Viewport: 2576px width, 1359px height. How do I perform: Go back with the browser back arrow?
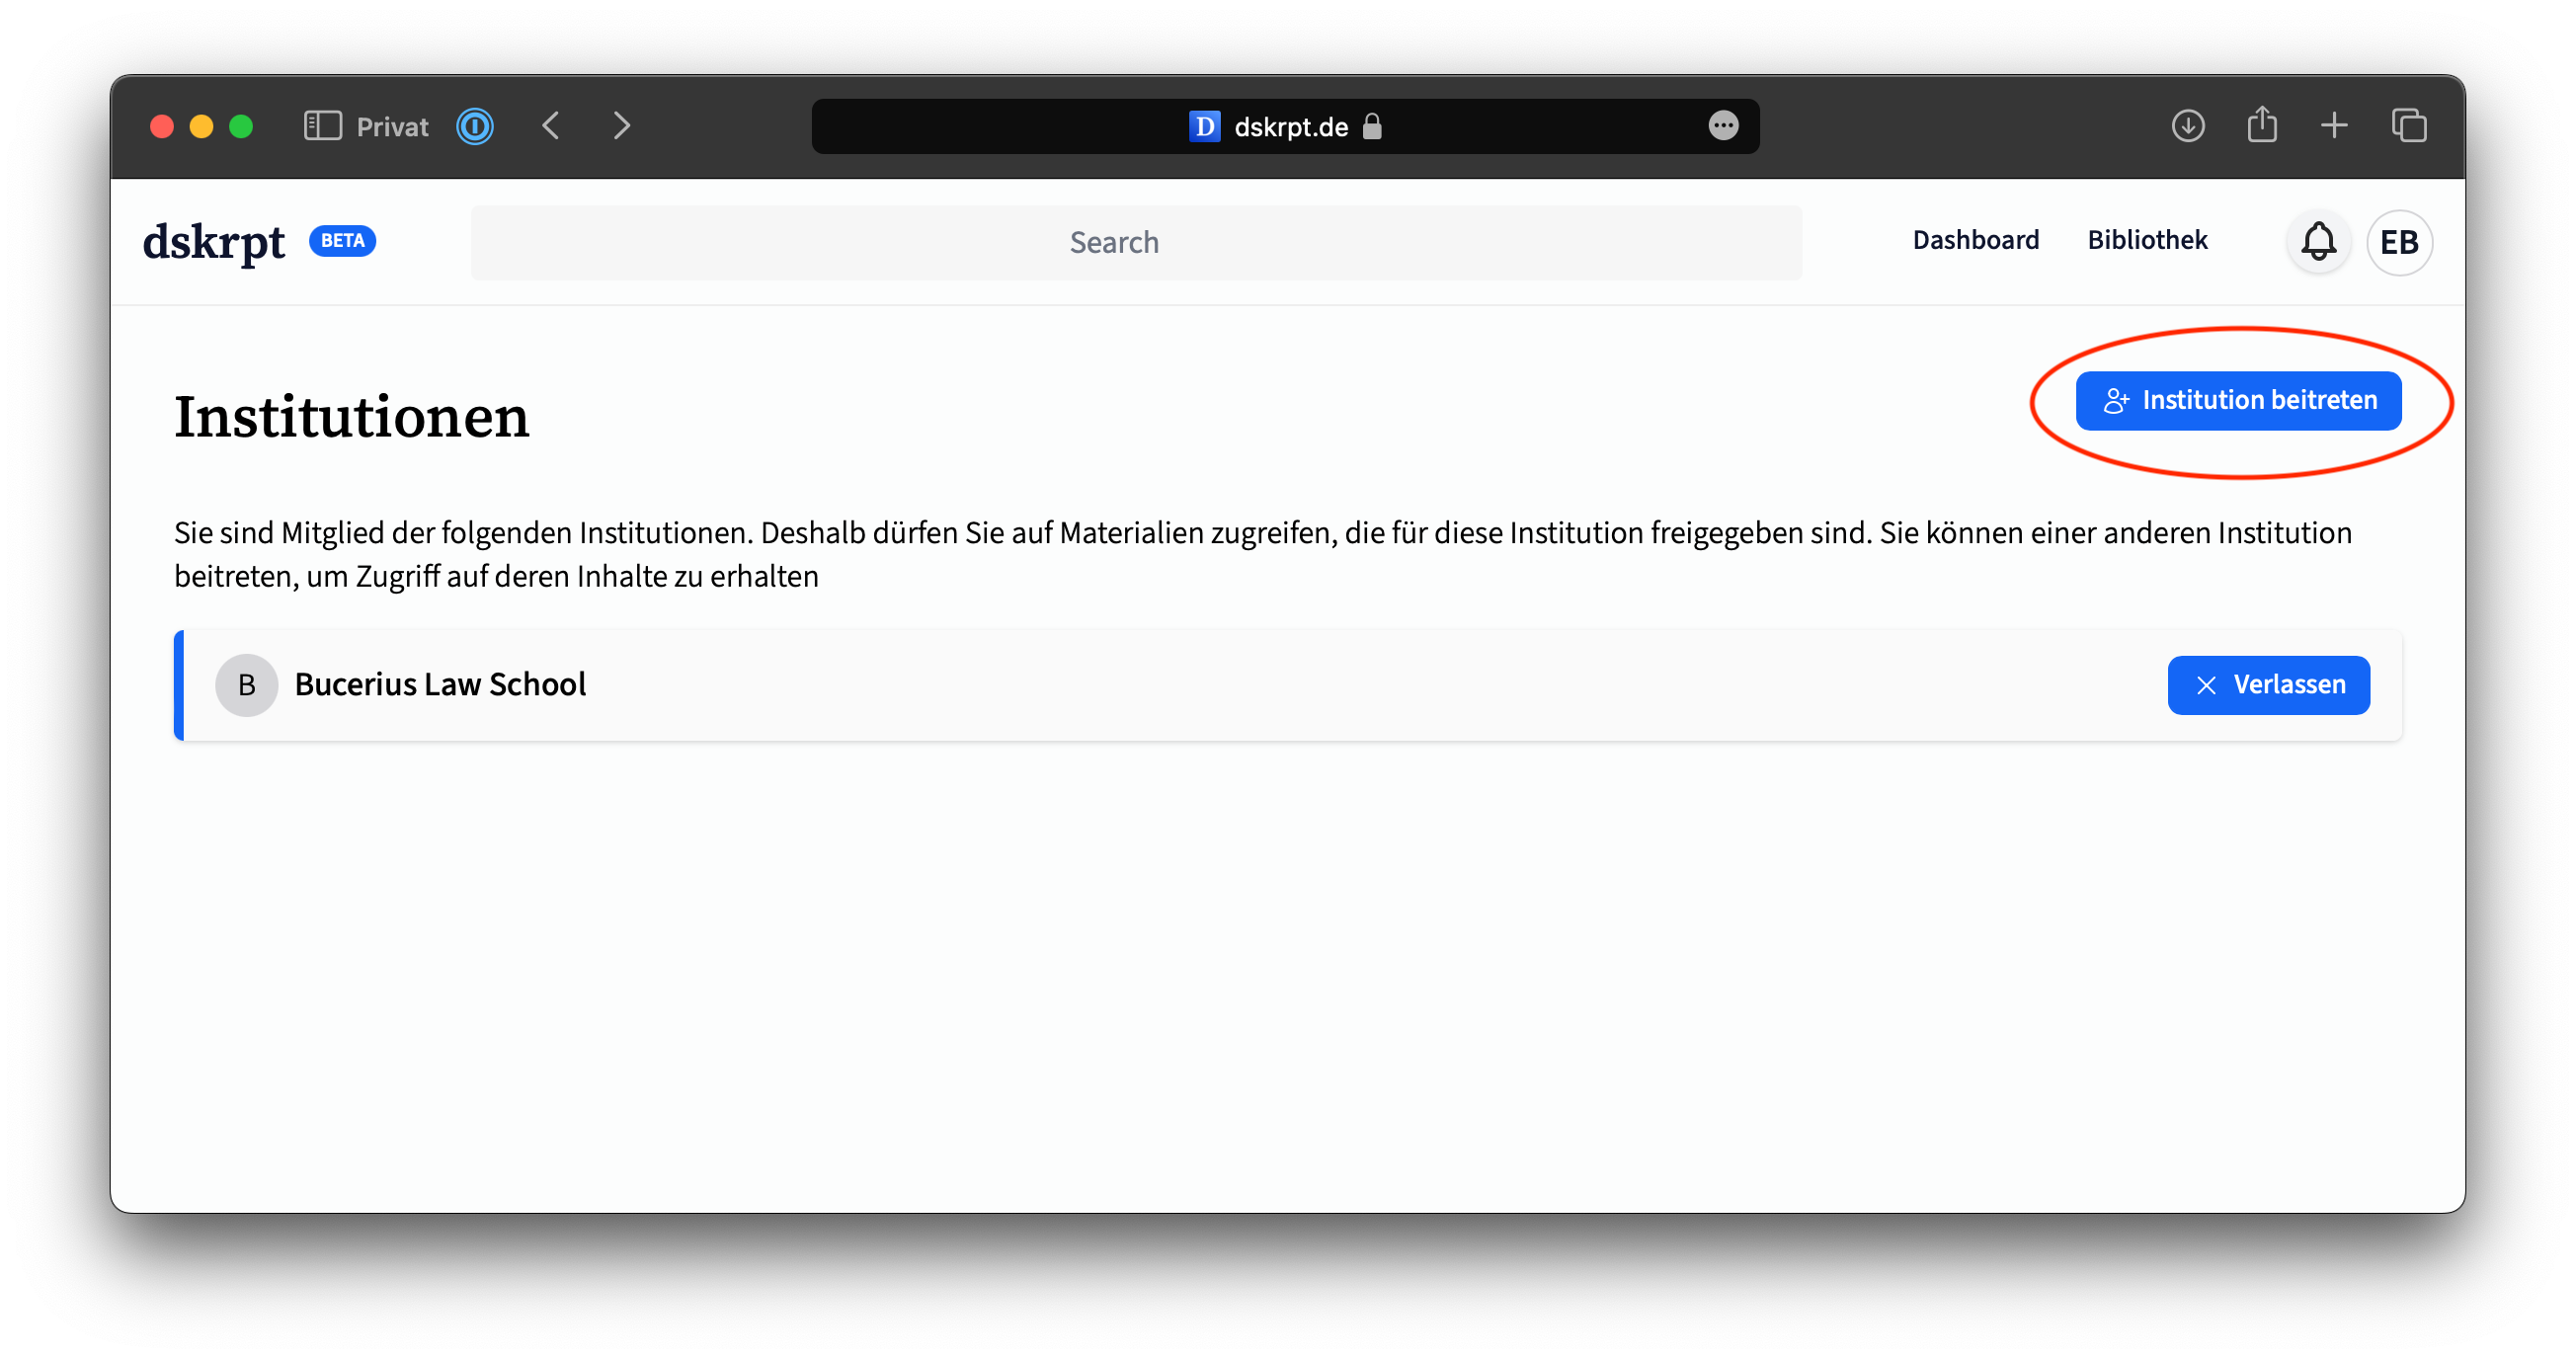551,126
